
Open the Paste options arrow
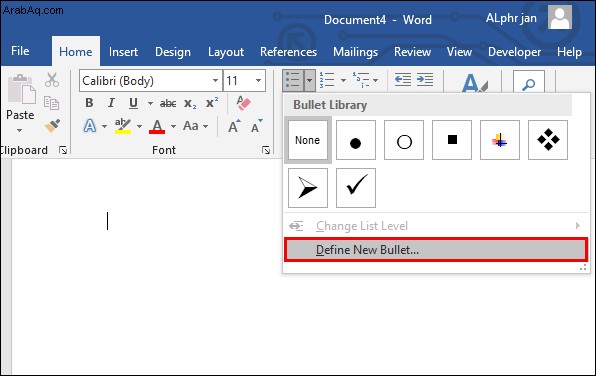[19, 130]
